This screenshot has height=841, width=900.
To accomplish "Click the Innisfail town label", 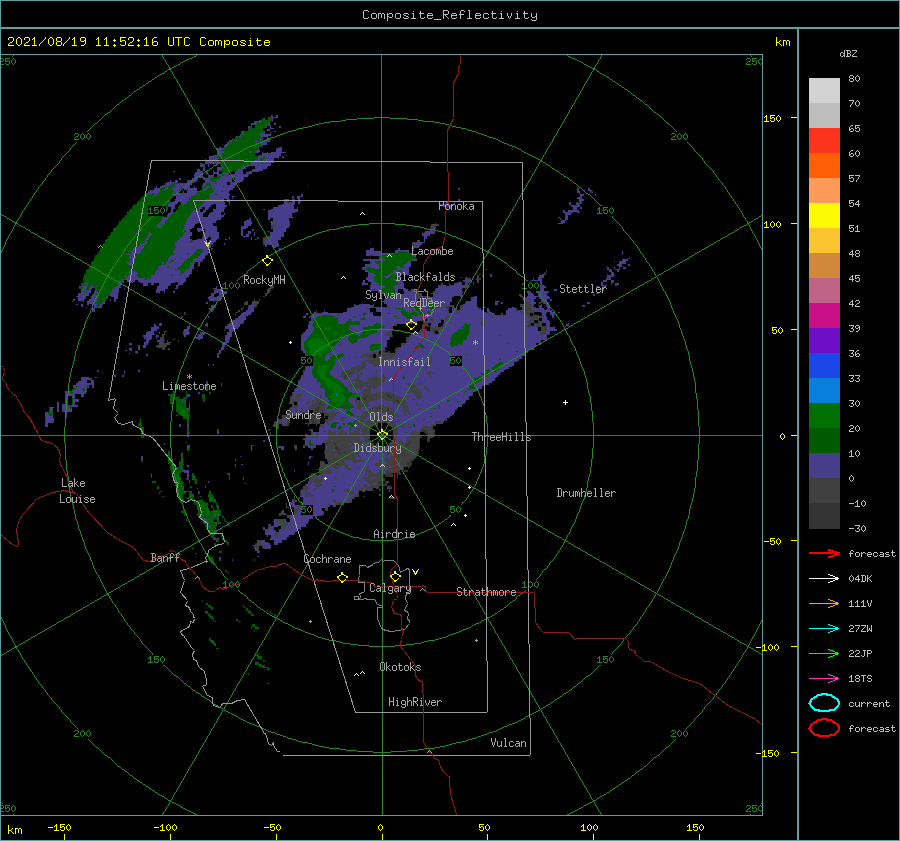I will click(404, 362).
